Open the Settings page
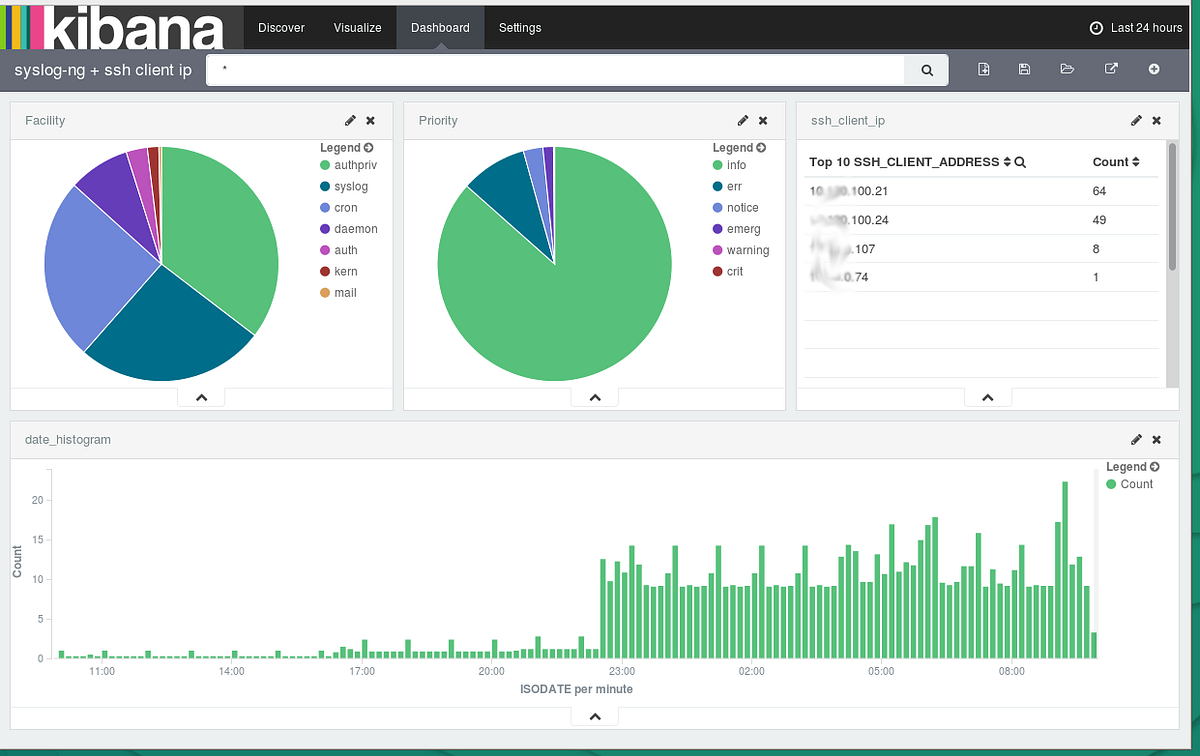The image size is (1200, 756). [x=519, y=27]
